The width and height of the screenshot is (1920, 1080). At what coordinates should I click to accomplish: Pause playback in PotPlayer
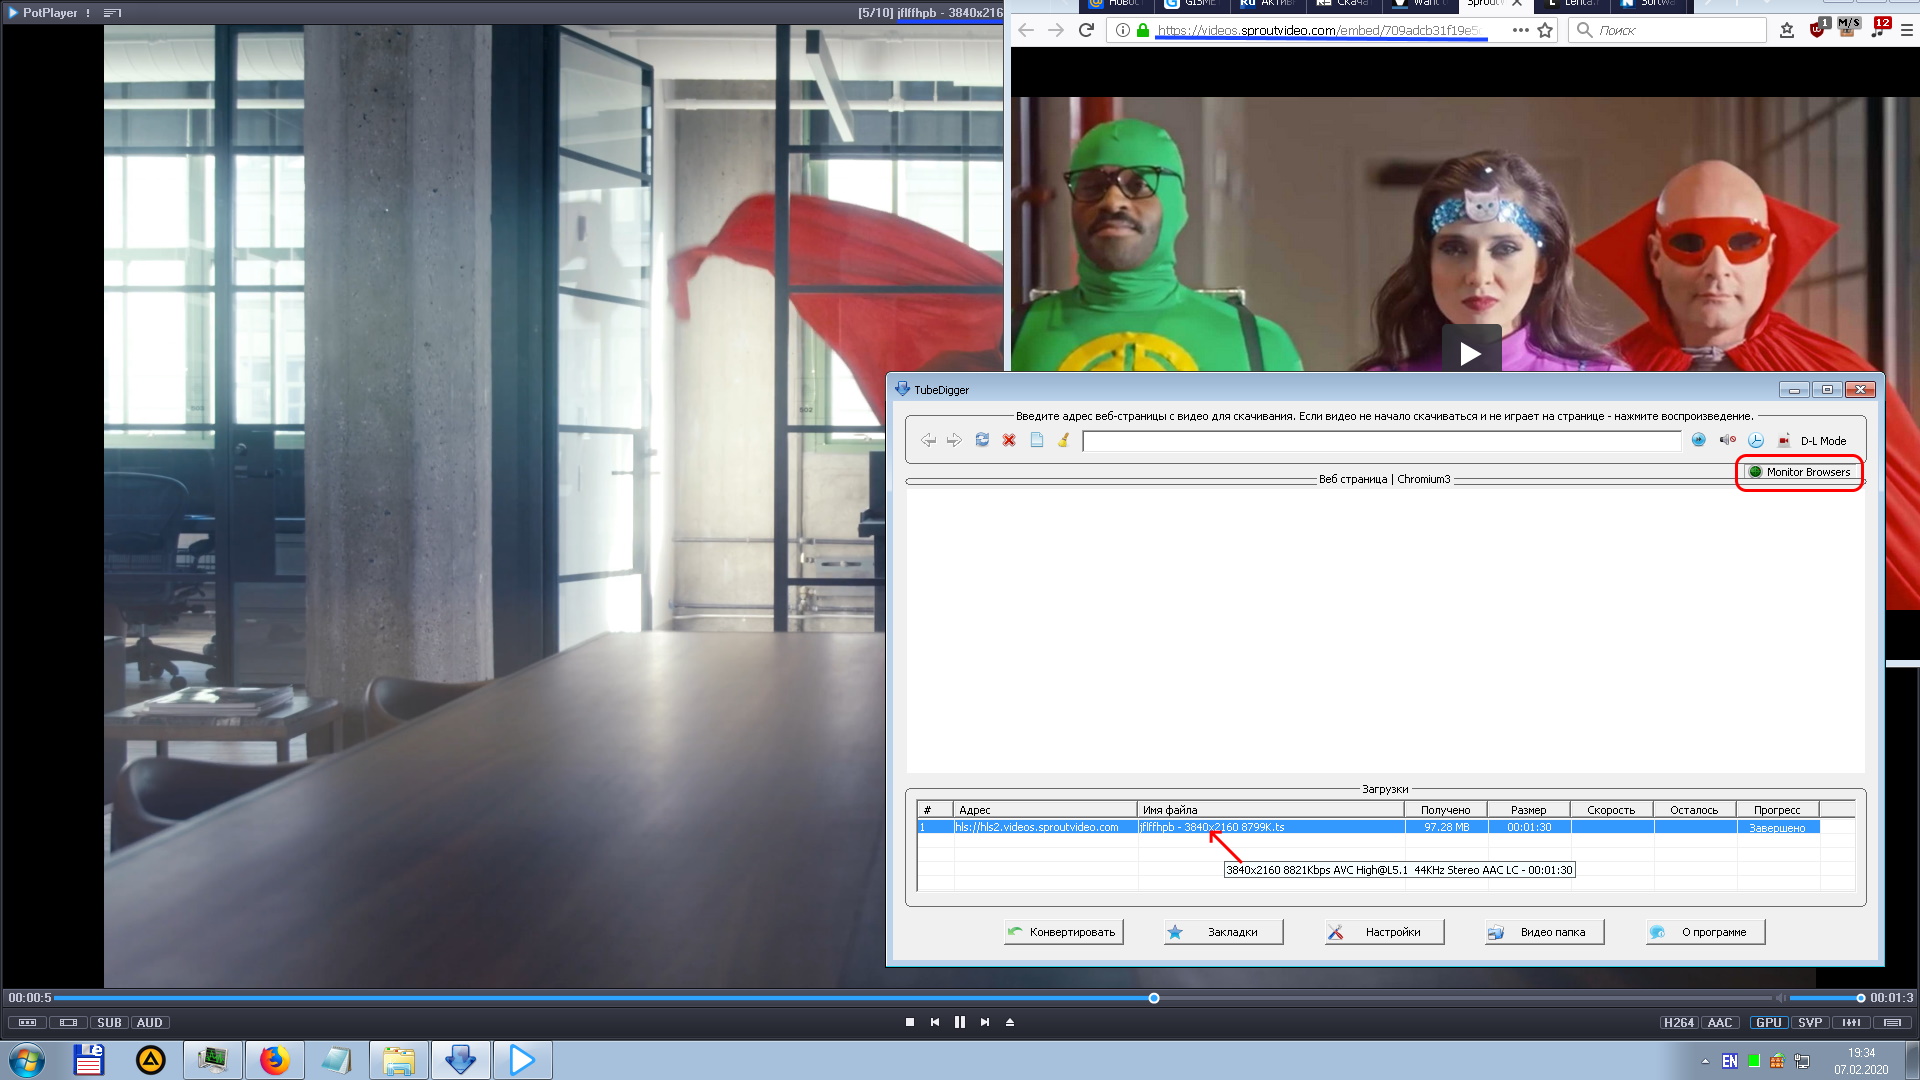(x=960, y=1022)
